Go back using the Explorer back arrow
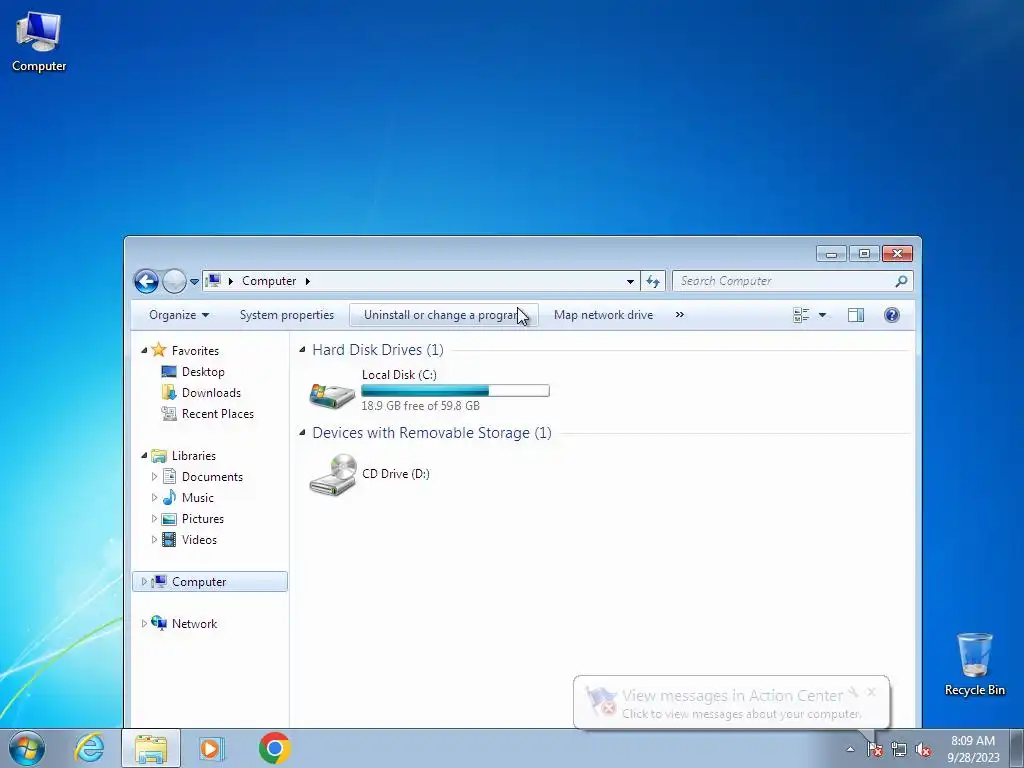 (146, 281)
